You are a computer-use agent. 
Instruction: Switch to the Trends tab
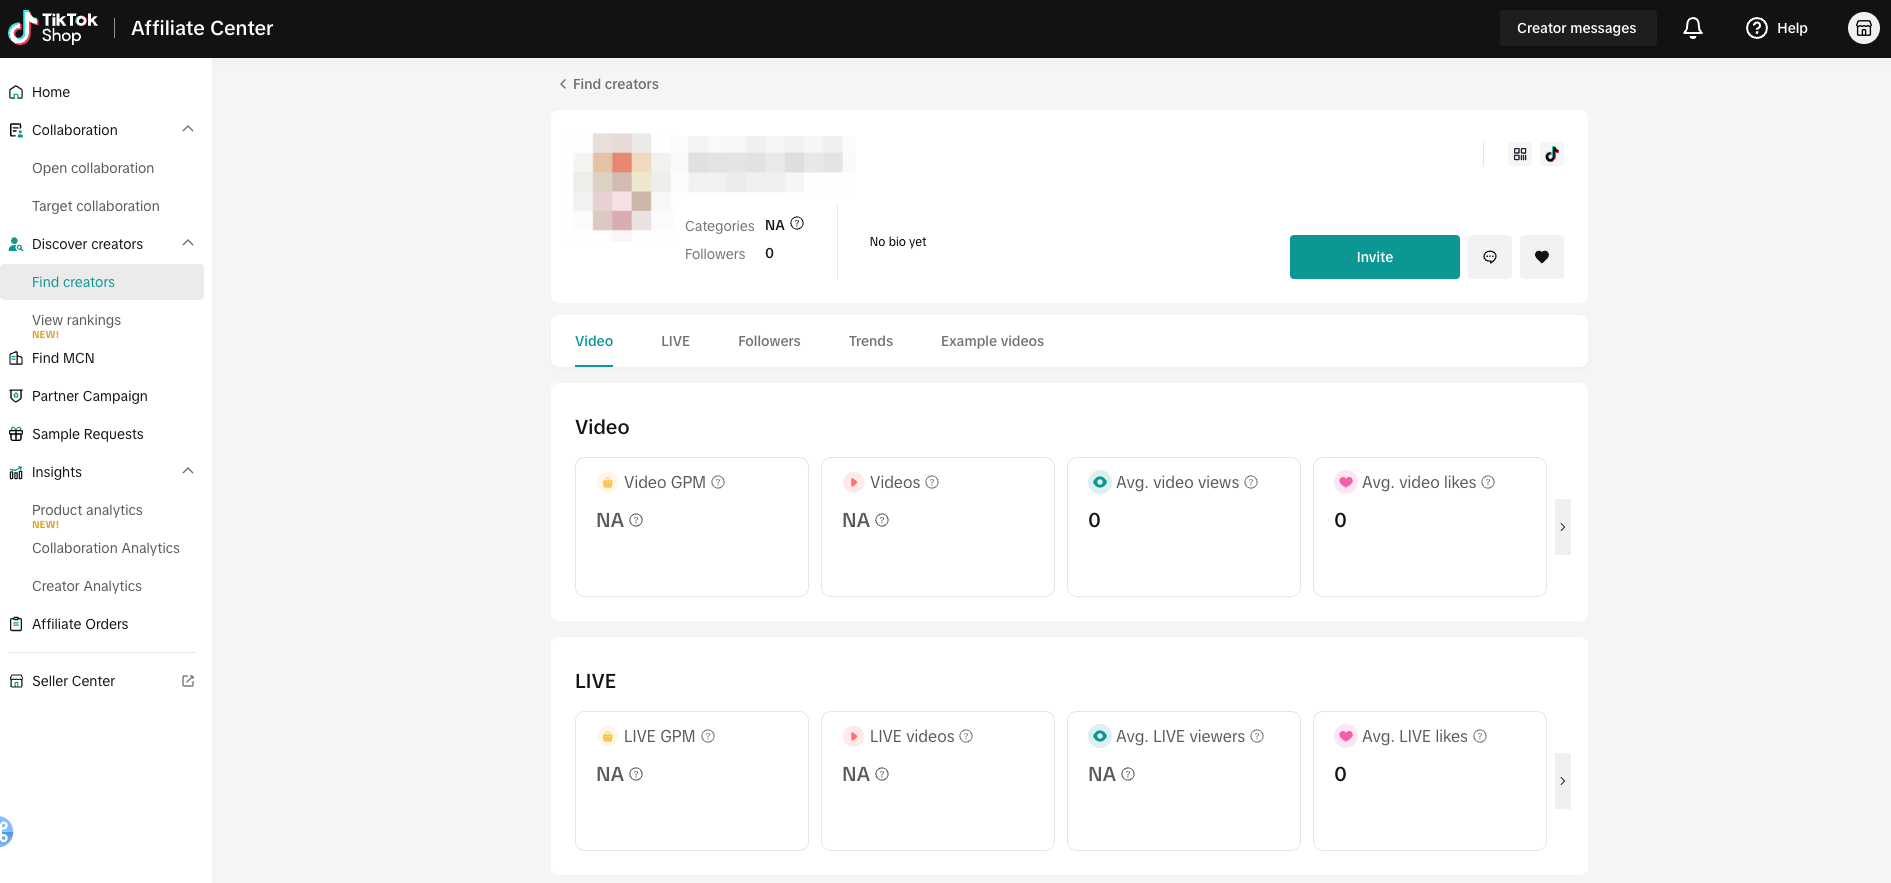pos(871,341)
